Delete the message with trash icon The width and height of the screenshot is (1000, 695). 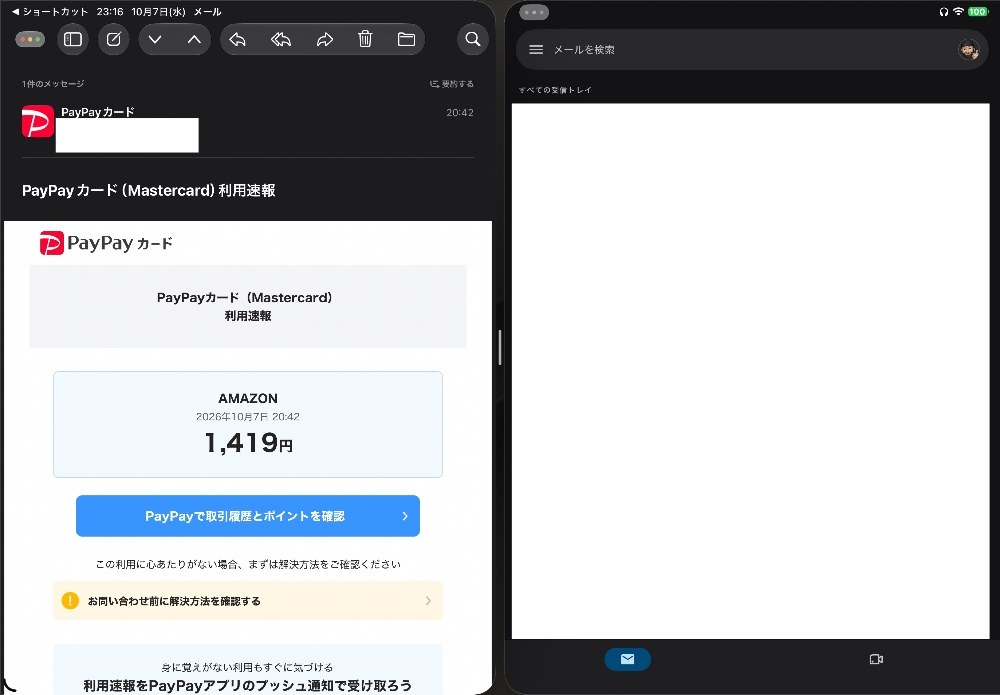[365, 40]
